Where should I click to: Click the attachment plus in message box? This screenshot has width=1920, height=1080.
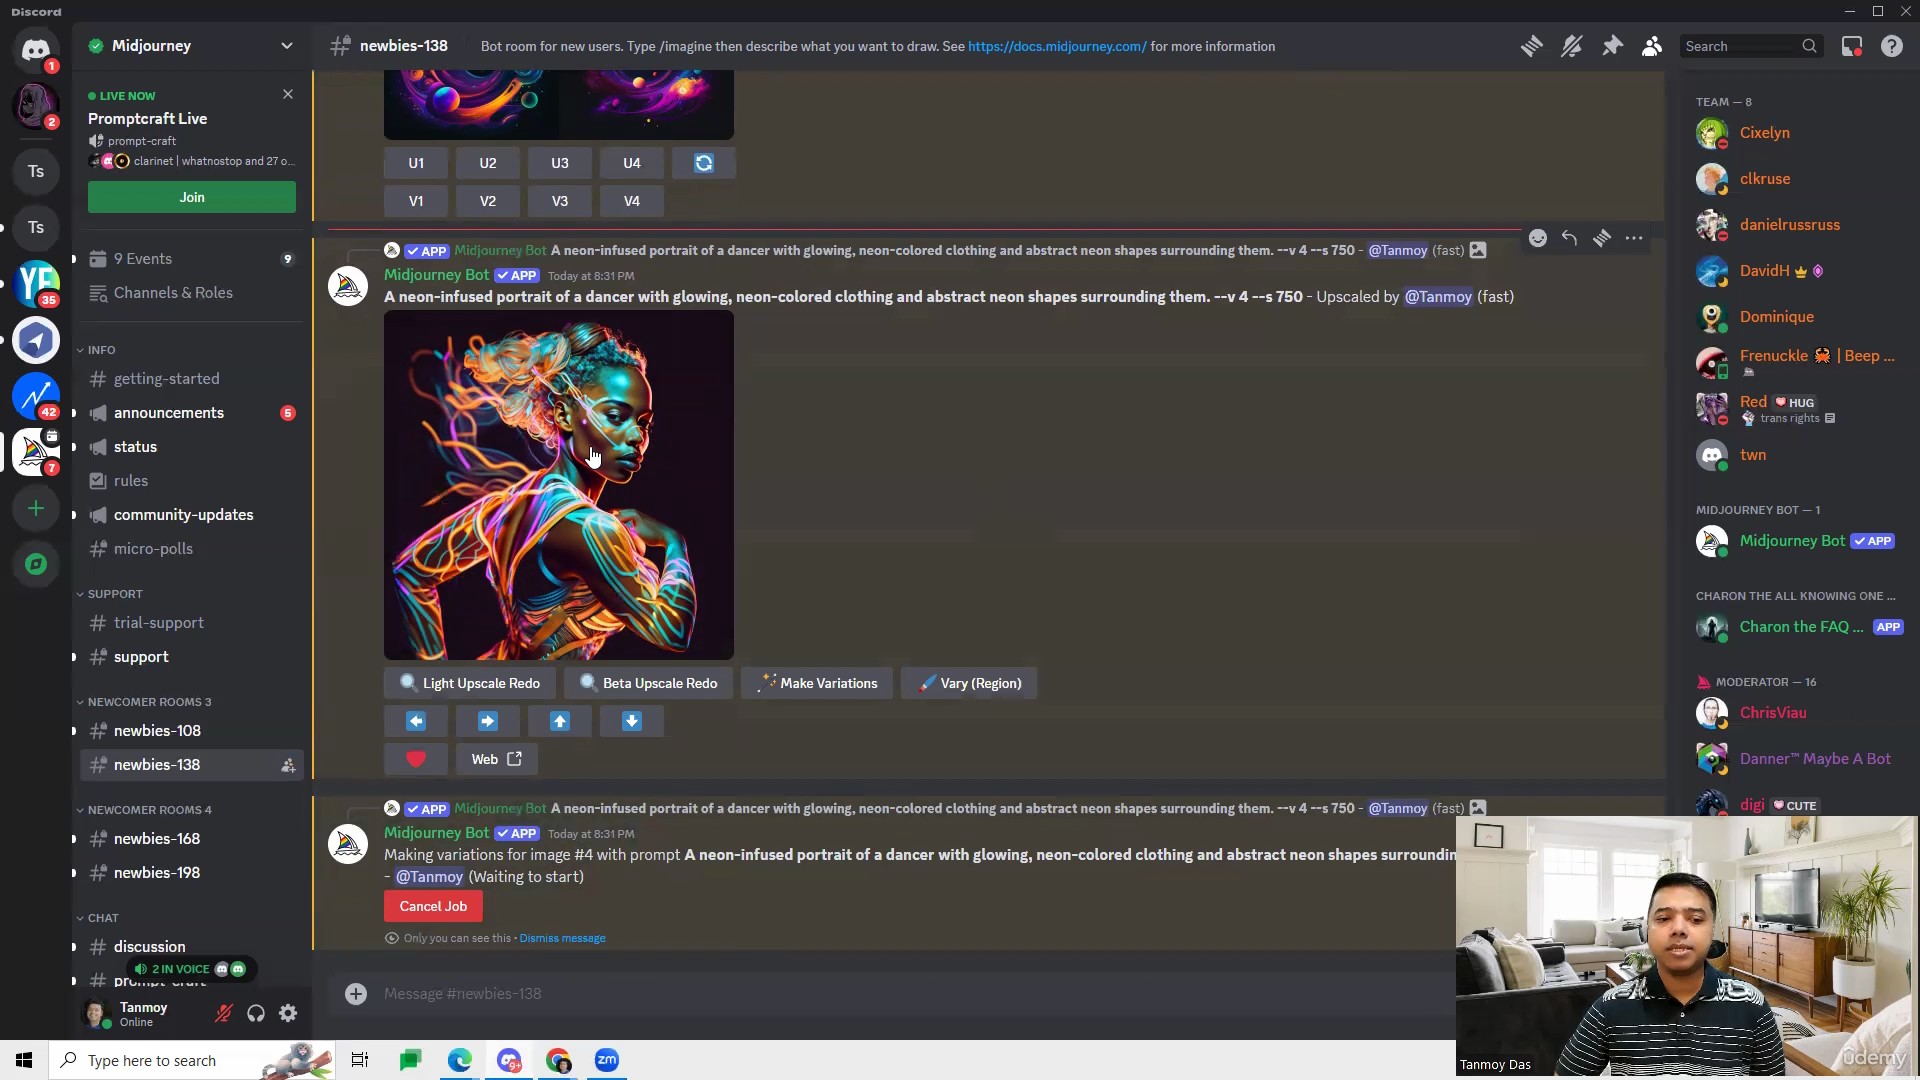356,993
